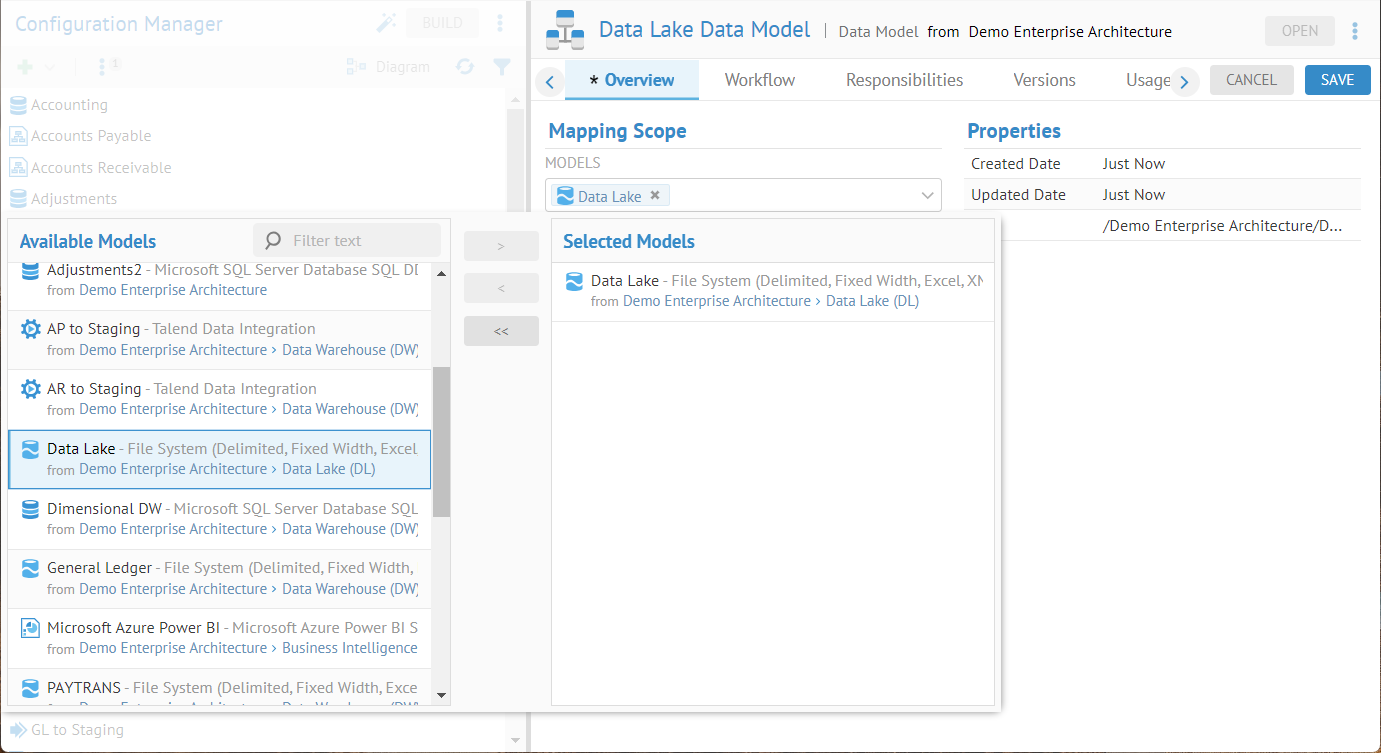Viewport: 1381px width, 753px height.
Task: Click the AP to Staging gear icon
Action: tap(30, 329)
